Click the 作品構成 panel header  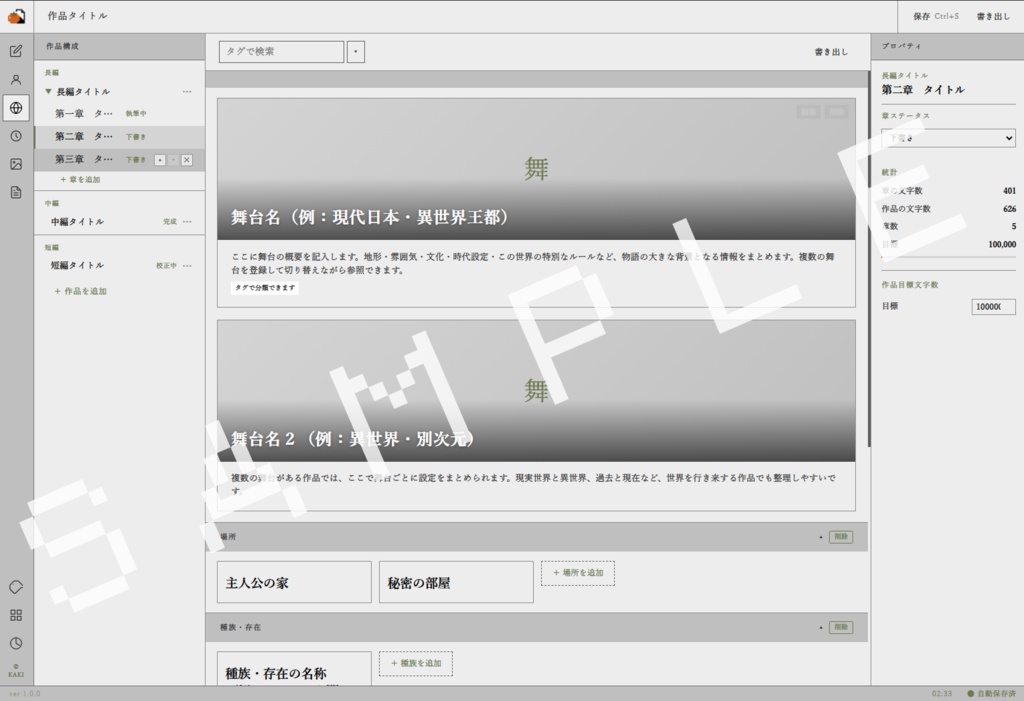120,46
